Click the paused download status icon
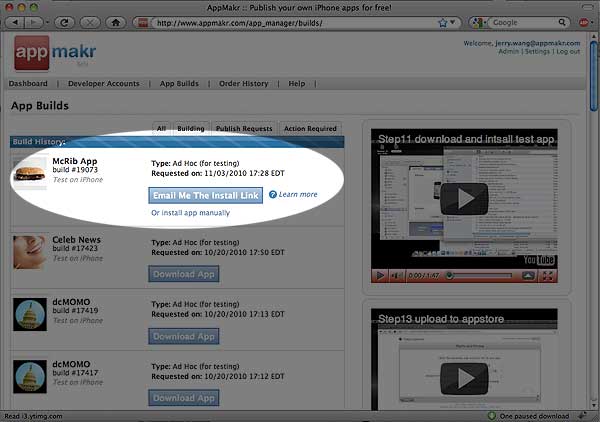Screen dimensions: 600x422 tap(491, 416)
